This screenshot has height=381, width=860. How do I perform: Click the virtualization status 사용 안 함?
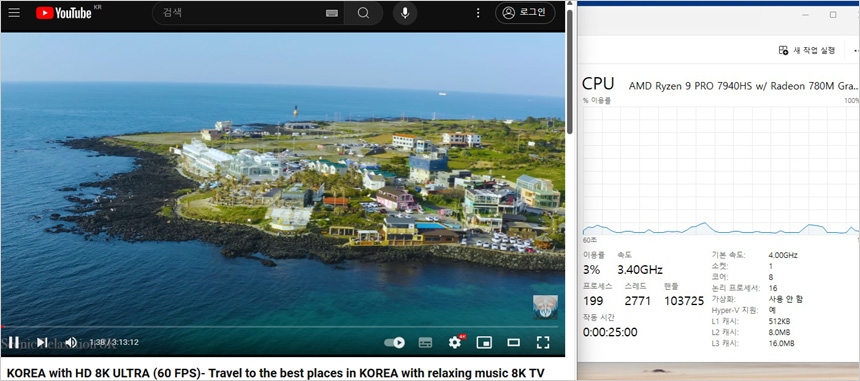[785, 299]
